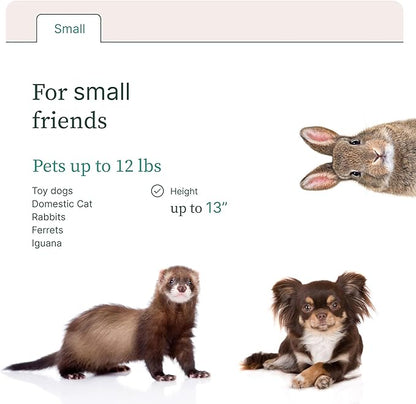416x404 pixels.
Task: Click the dog's crossed front paws
Action: pyautogui.click(x=312, y=377)
